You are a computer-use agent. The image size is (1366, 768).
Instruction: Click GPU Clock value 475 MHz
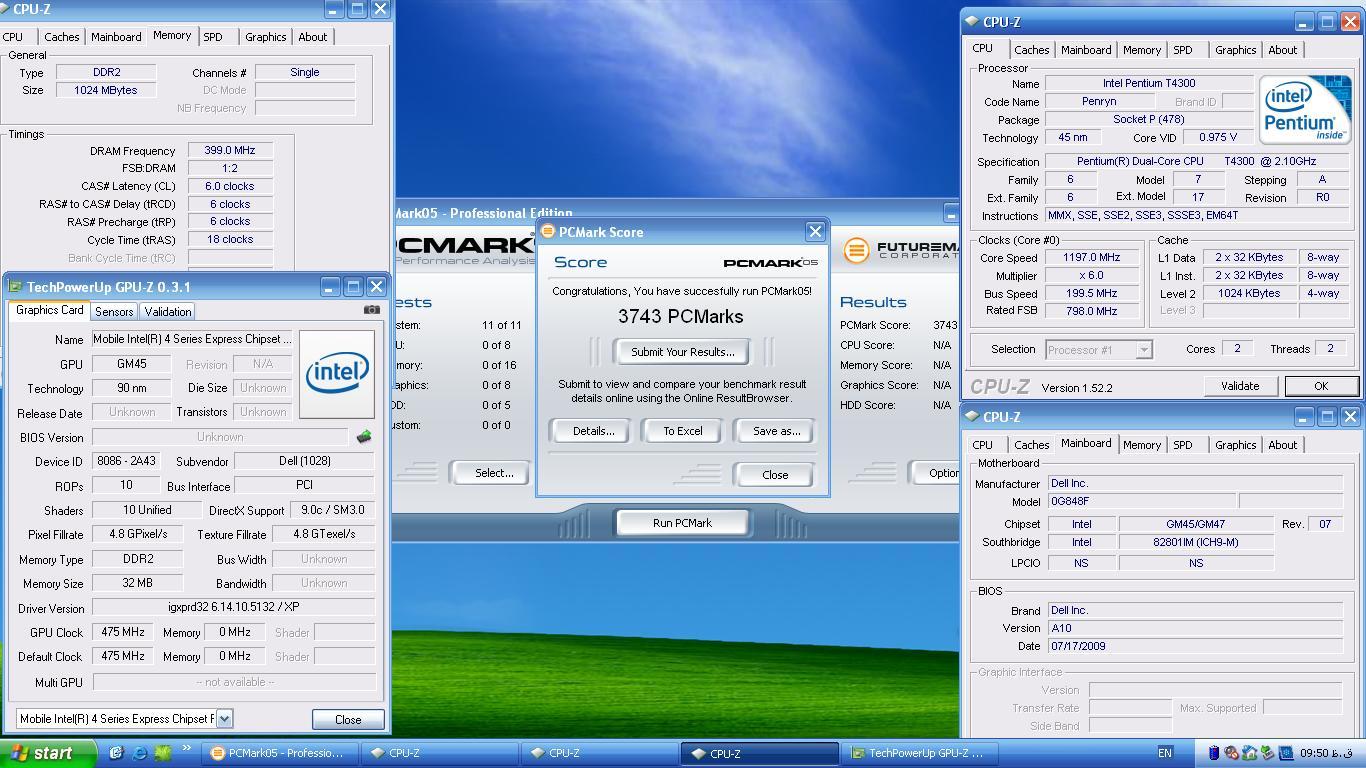(123, 632)
